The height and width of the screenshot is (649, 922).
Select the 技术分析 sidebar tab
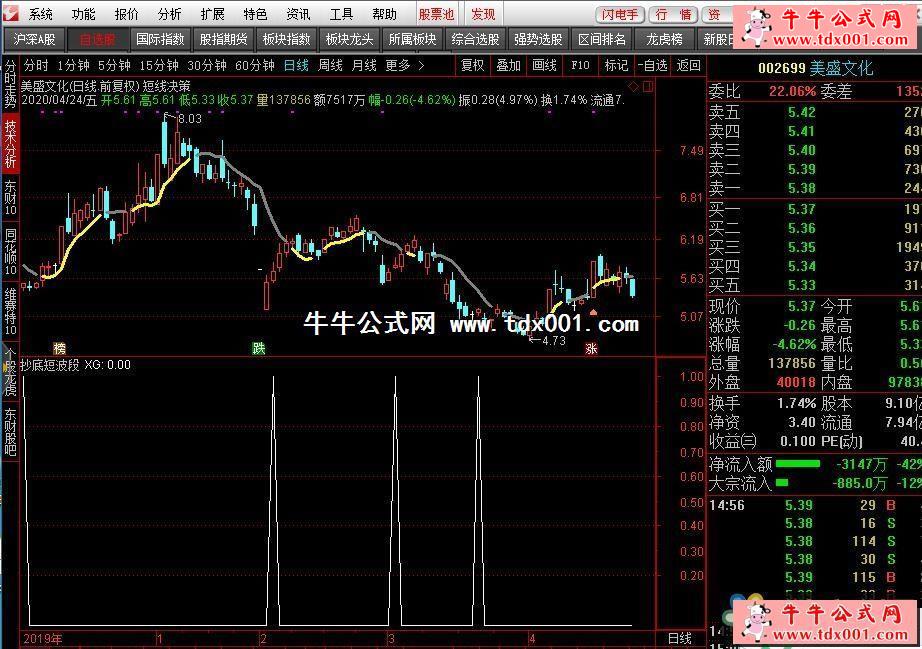point(10,143)
